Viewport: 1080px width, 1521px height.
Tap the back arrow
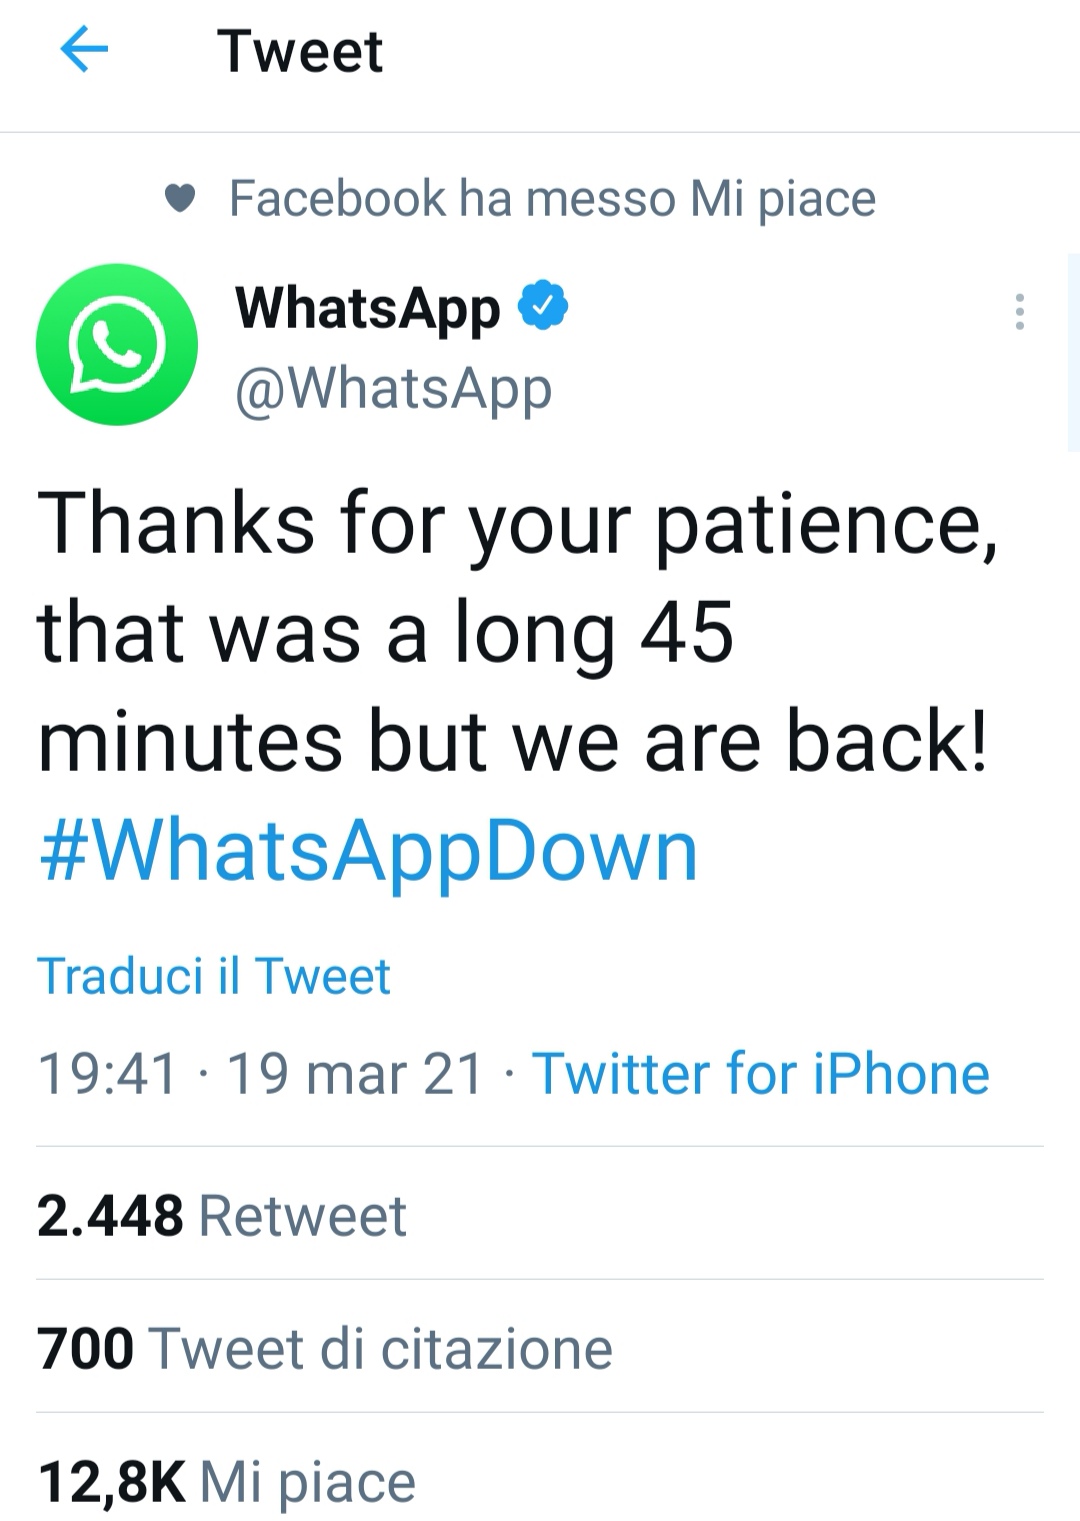tap(84, 51)
